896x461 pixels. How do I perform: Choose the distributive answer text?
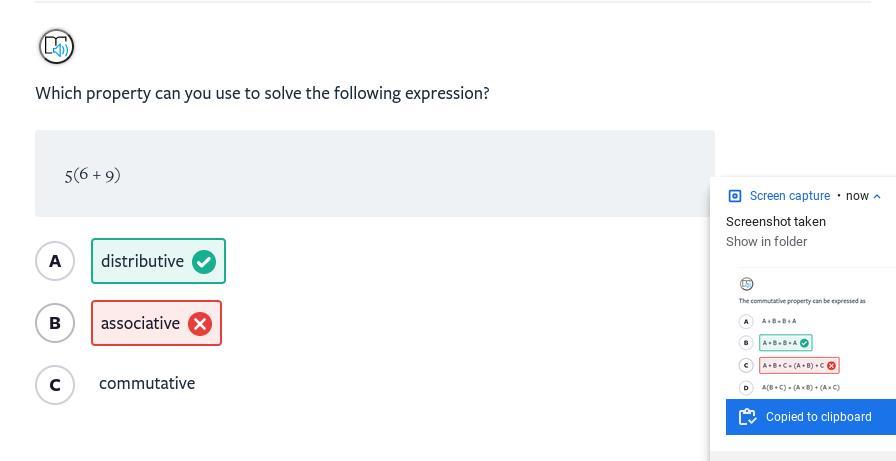(x=142, y=262)
